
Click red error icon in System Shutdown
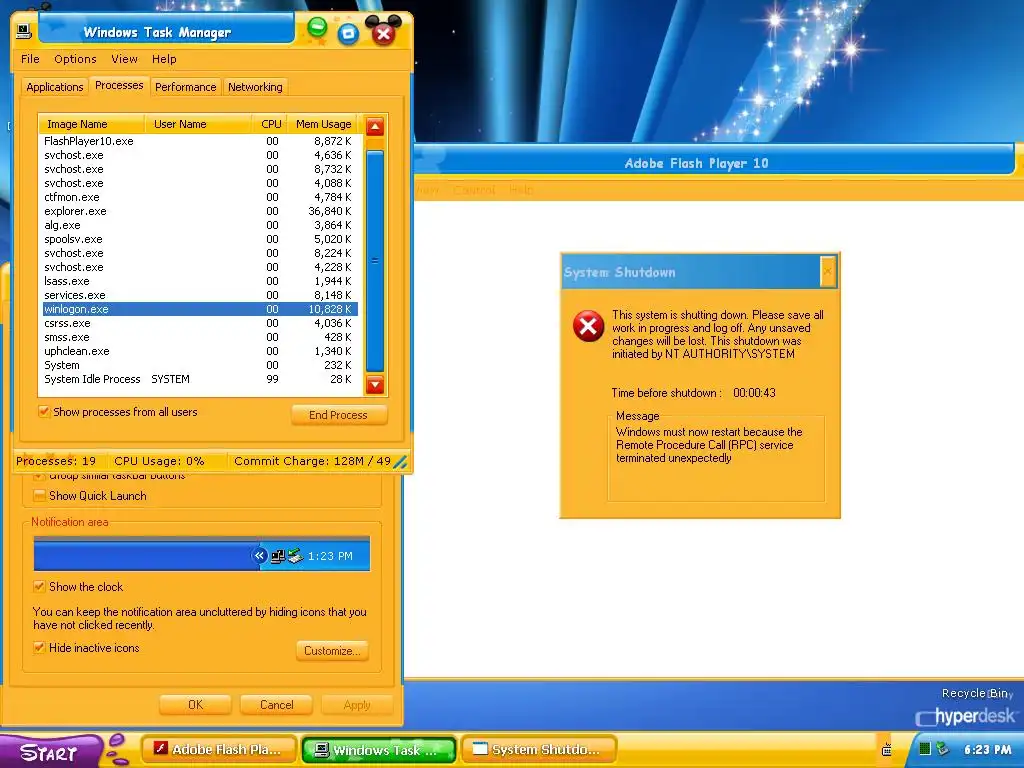point(588,326)
